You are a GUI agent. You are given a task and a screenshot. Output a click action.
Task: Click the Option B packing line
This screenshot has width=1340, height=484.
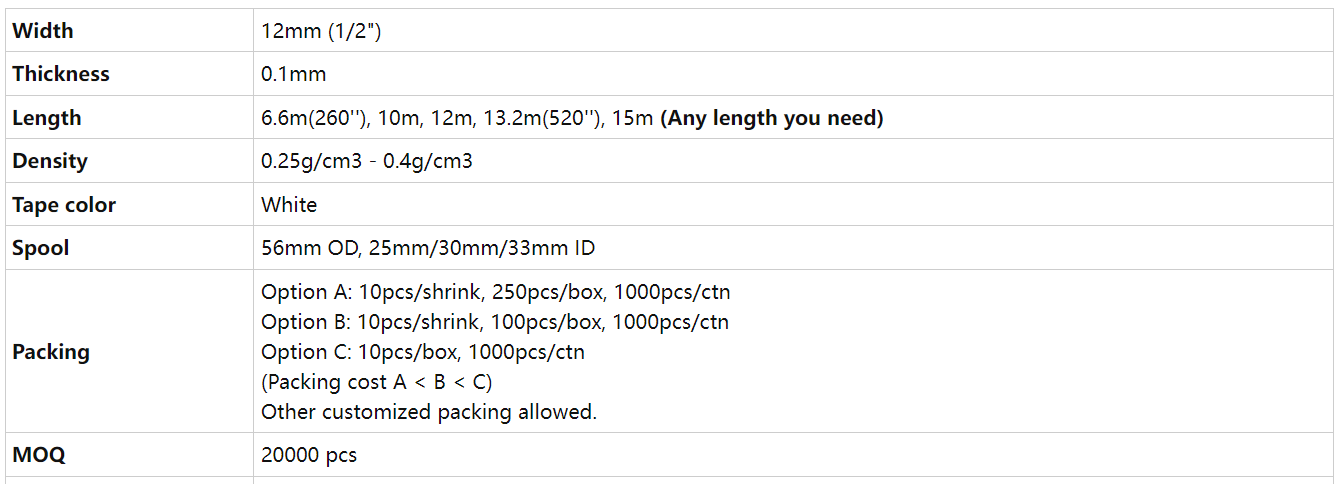click(495, 322)
